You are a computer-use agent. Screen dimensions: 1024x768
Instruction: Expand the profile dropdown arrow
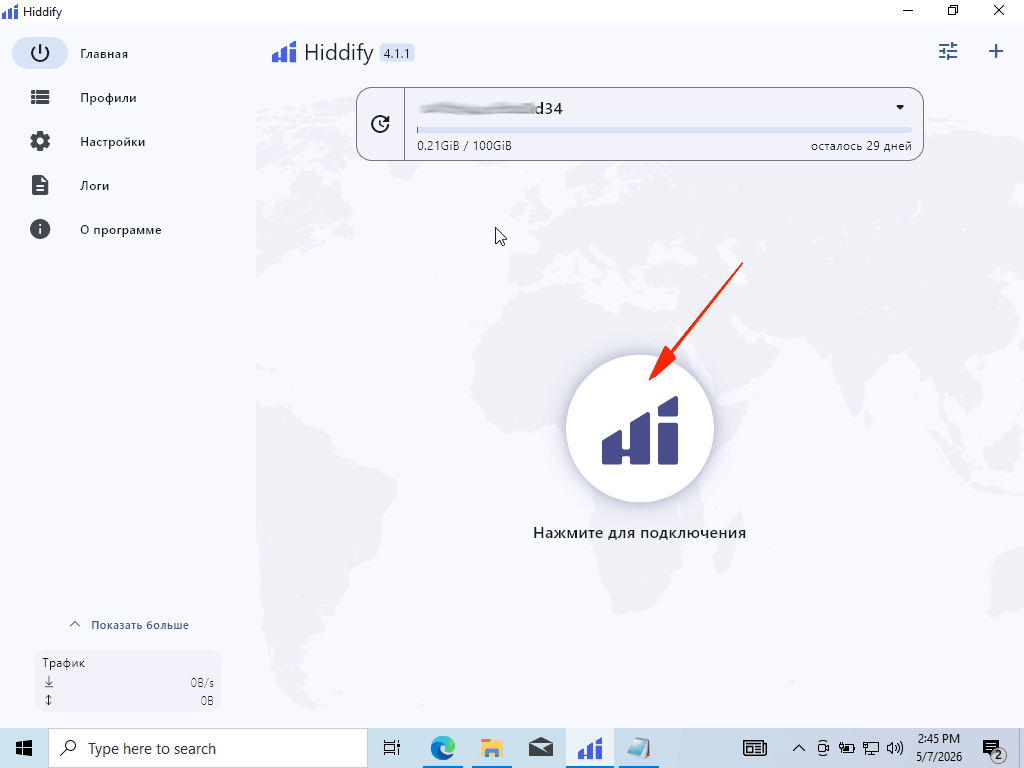click(900, 107)
